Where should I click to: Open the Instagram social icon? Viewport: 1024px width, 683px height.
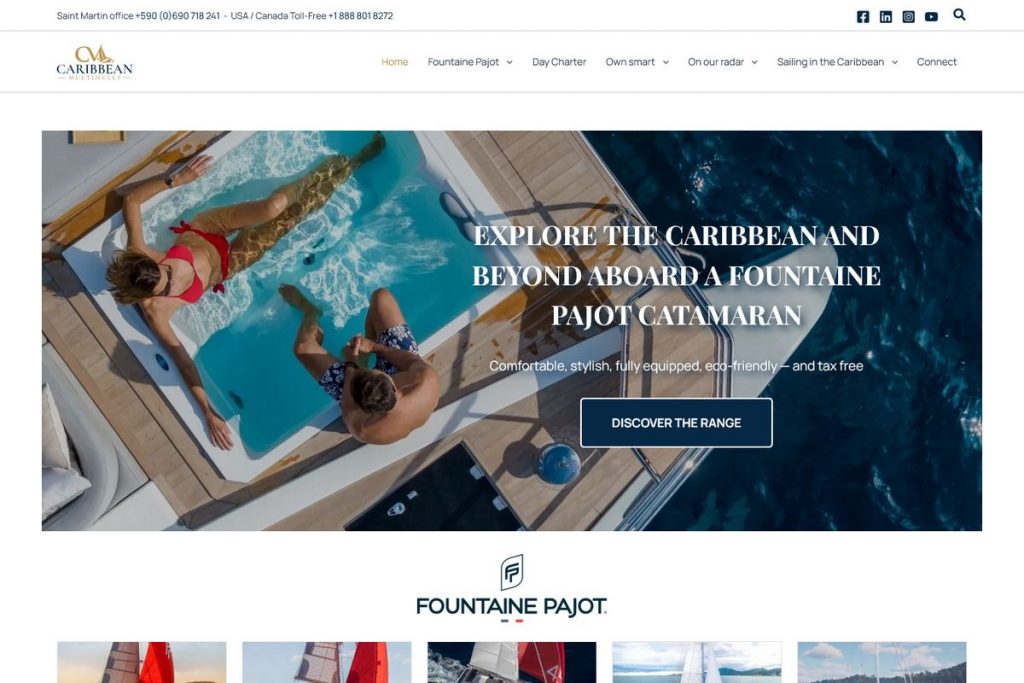[908, 17]
